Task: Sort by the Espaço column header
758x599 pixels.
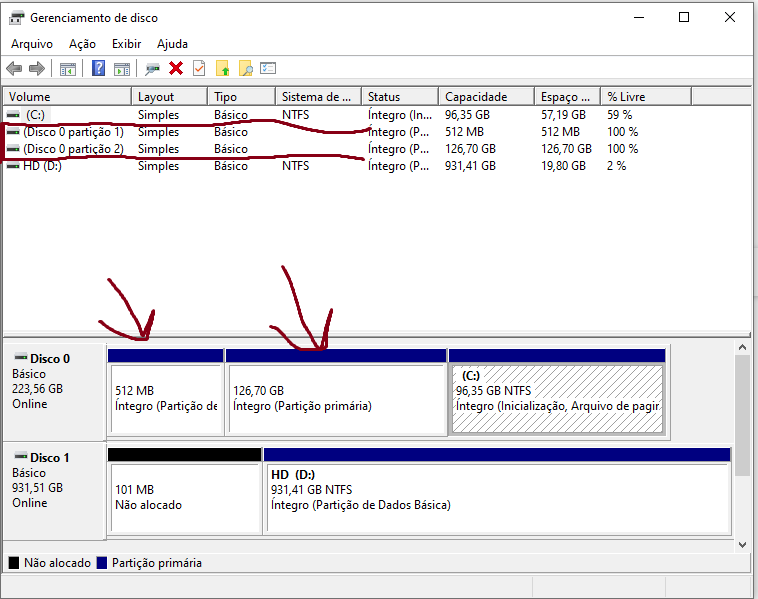Action: [568, 97]
